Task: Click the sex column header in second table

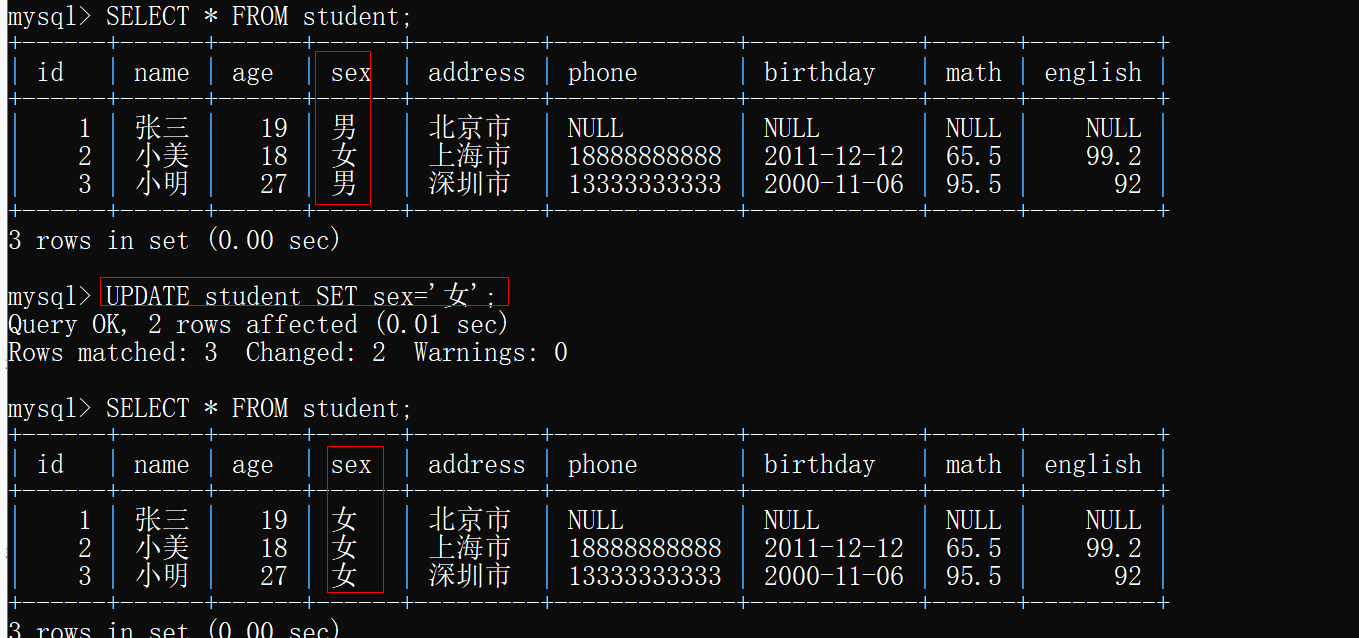Action: click(x=350, y=465)
